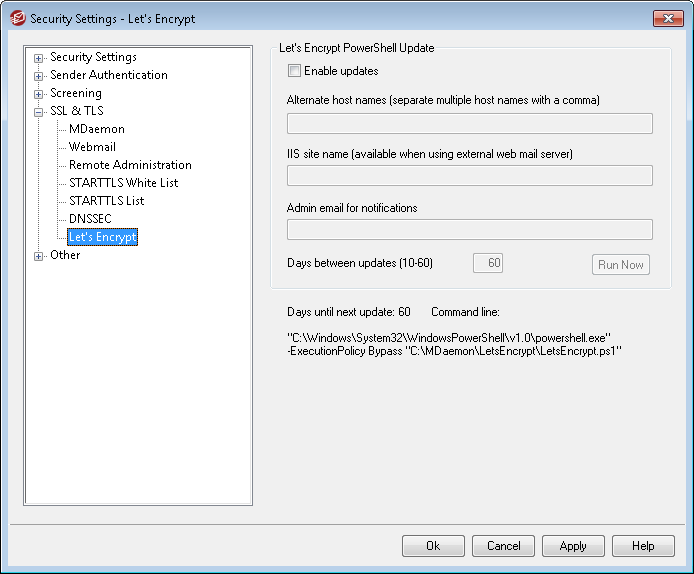The width and height of the screenshot is (694, 574).
Task: Expand the Sender Authentication node
Action: tap(39, 76)
